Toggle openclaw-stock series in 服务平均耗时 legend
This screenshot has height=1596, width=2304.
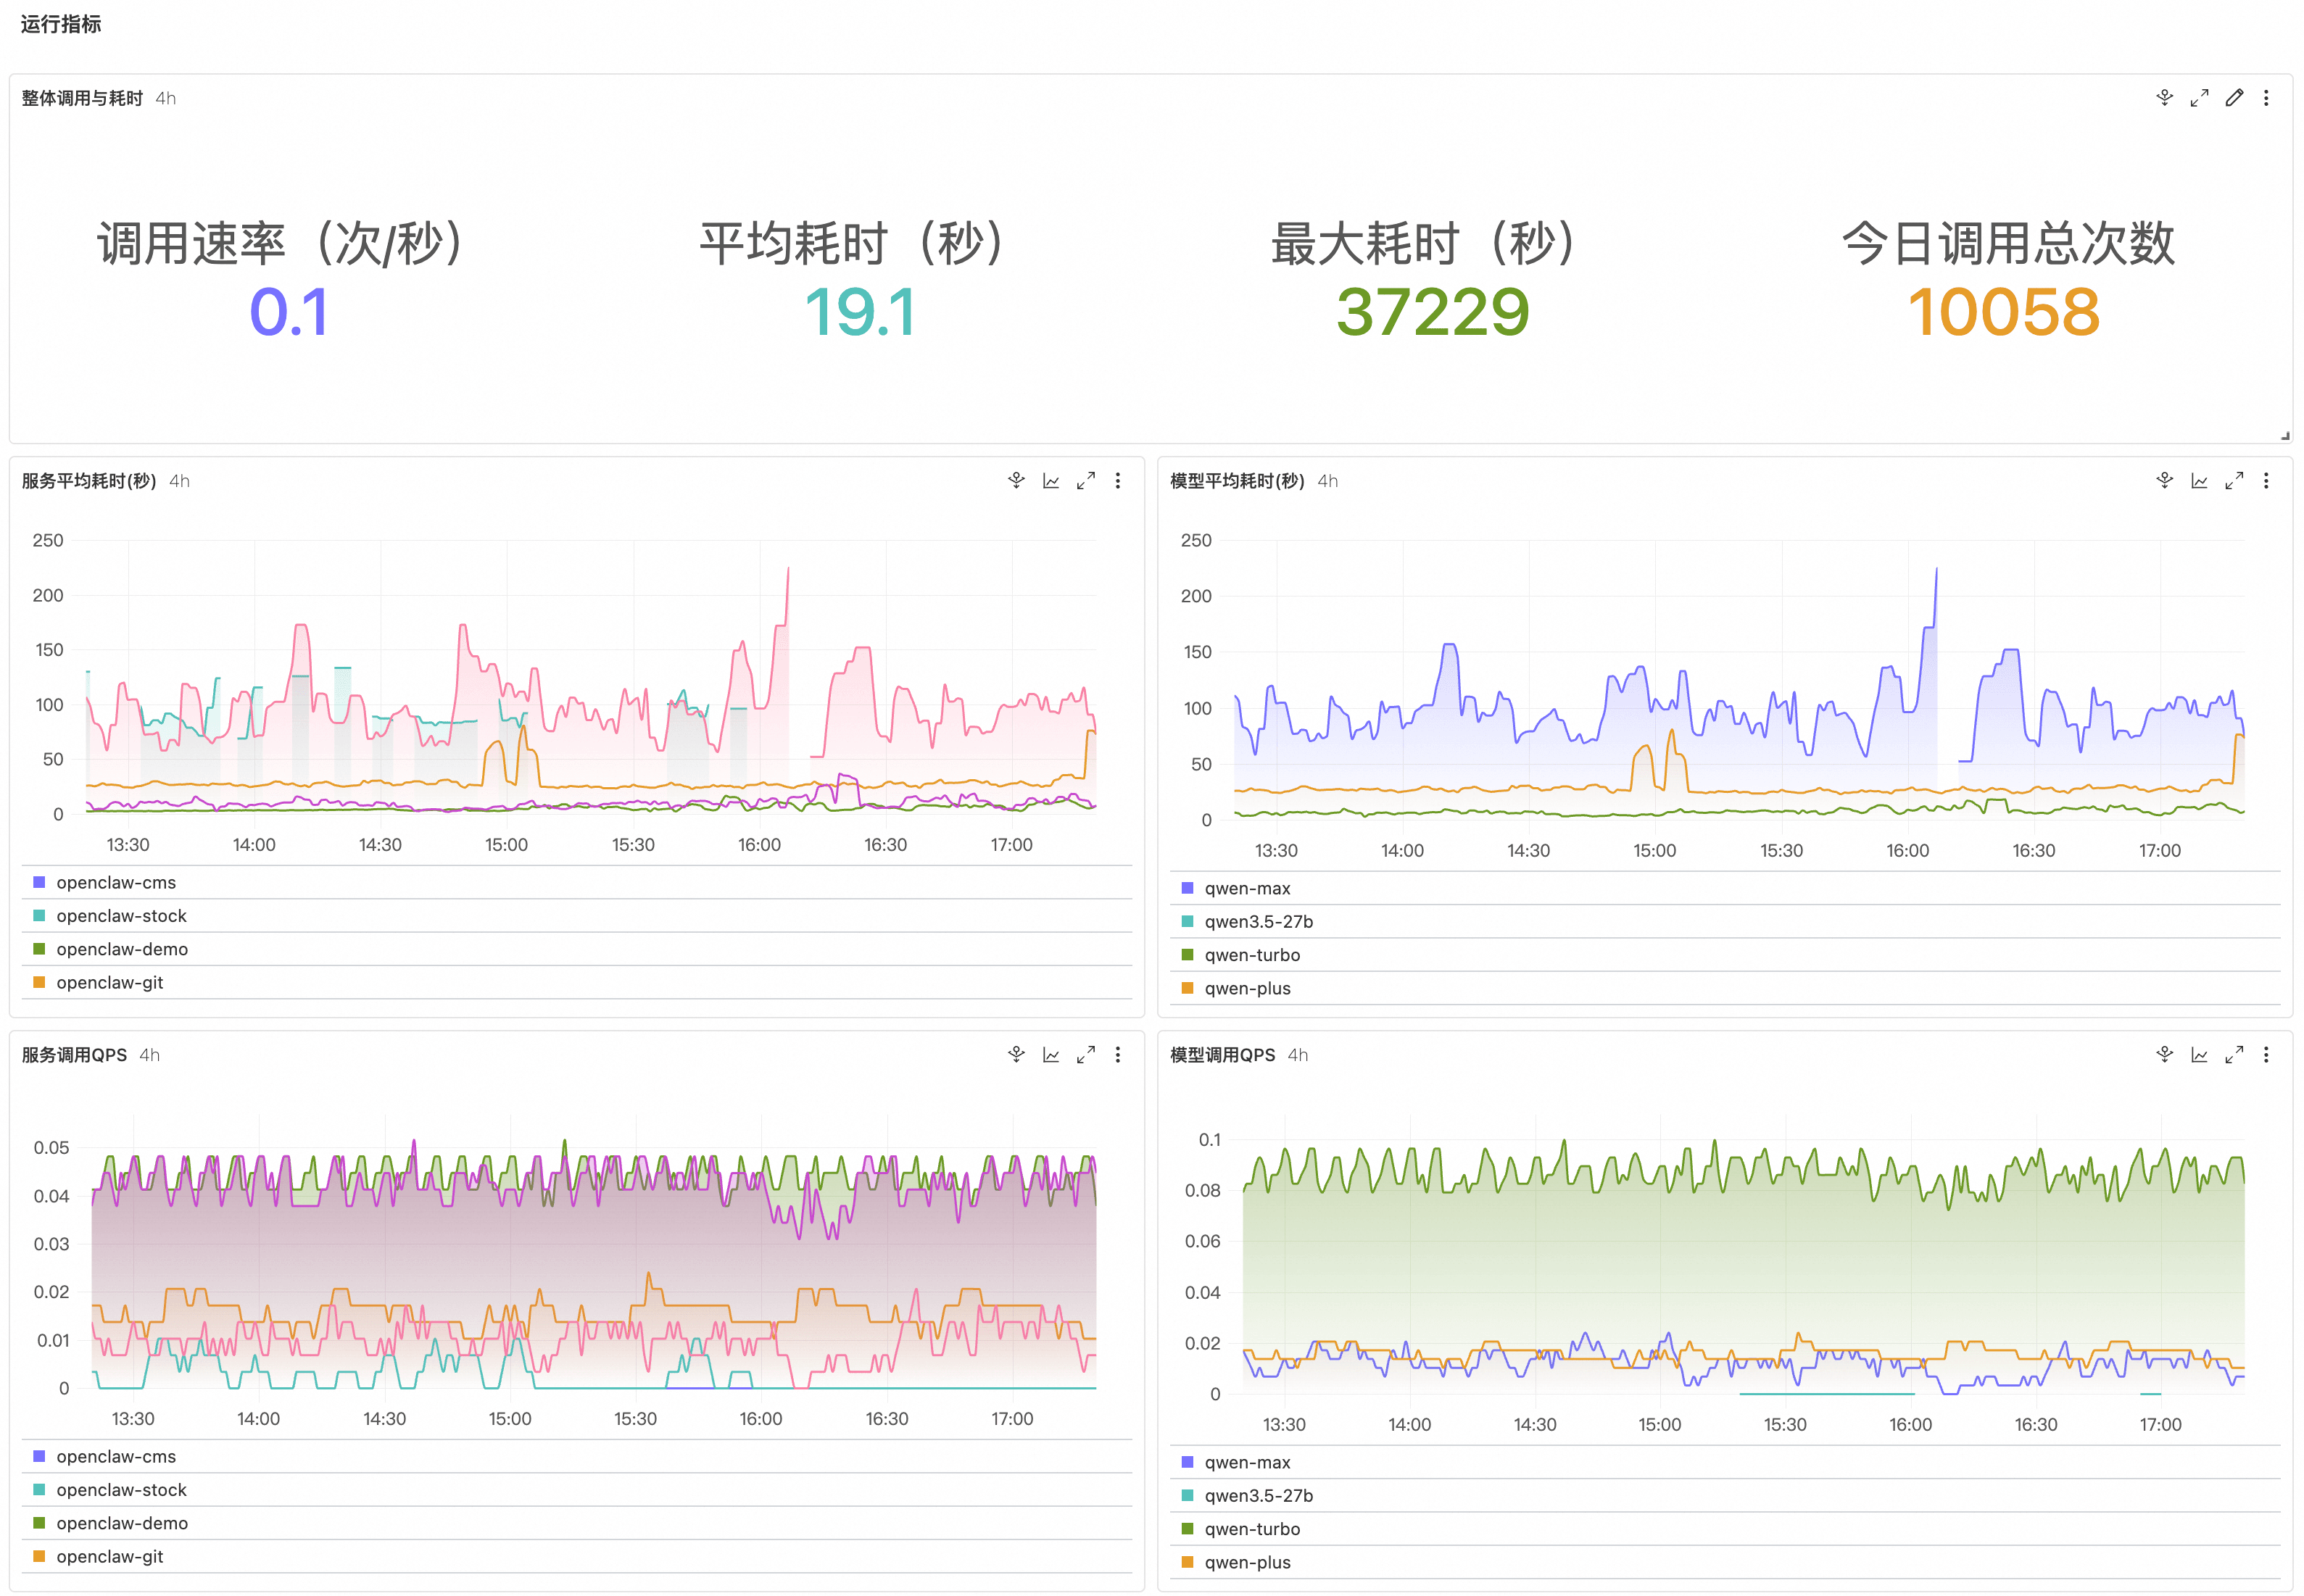(121, 916)
